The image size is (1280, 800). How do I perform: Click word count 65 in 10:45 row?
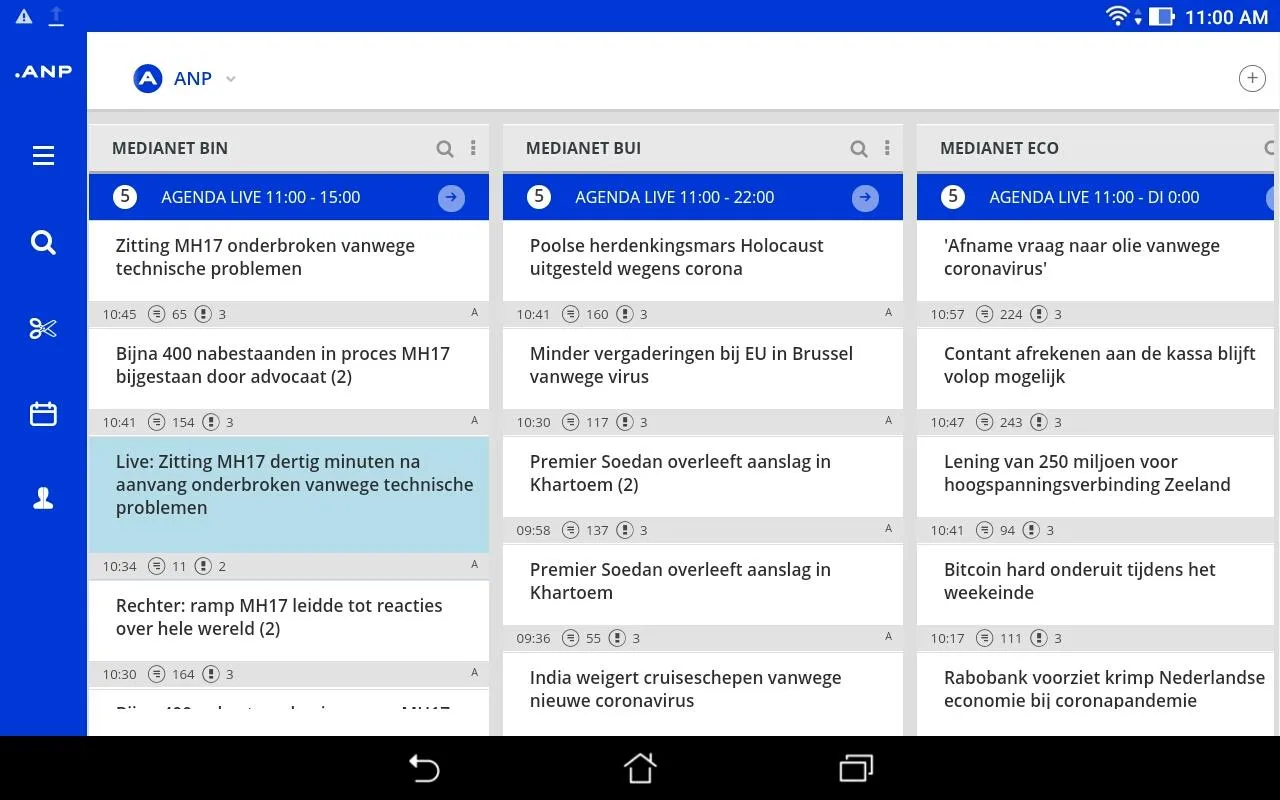[179, 314]
